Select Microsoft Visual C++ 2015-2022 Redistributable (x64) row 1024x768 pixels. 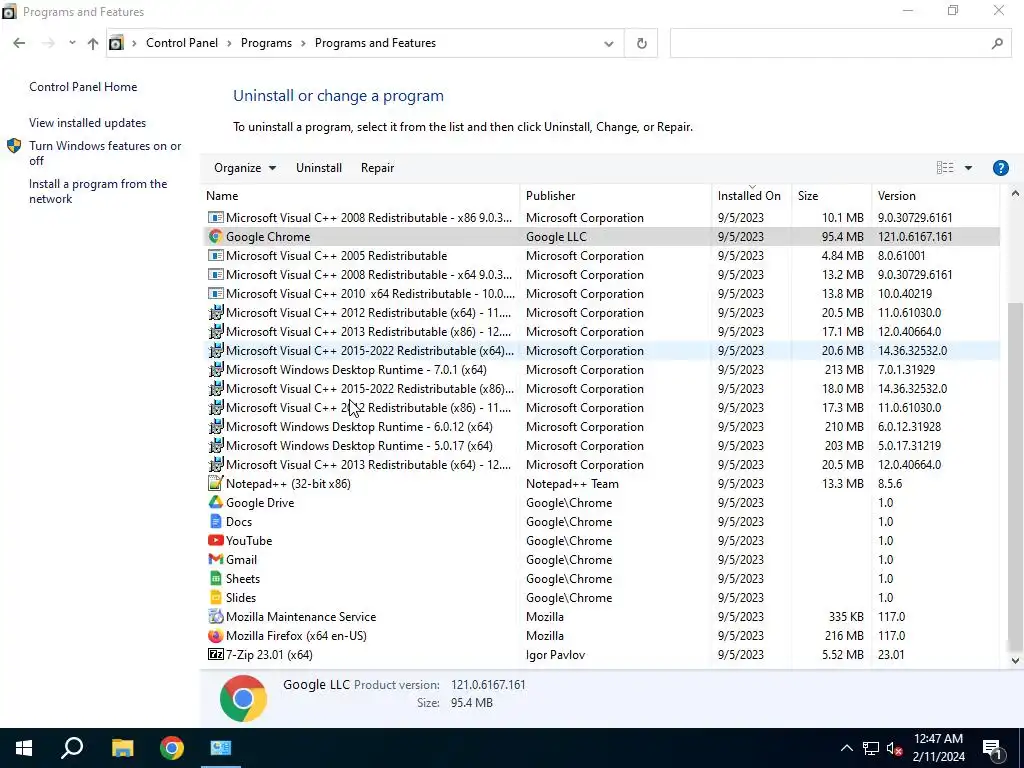pos(601,351)
